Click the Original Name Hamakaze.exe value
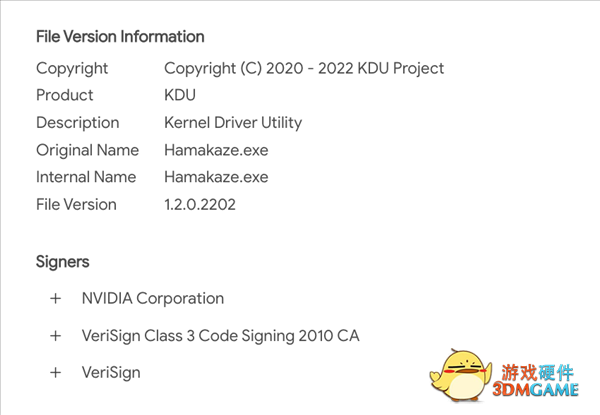600x415 pixels. 216,150
